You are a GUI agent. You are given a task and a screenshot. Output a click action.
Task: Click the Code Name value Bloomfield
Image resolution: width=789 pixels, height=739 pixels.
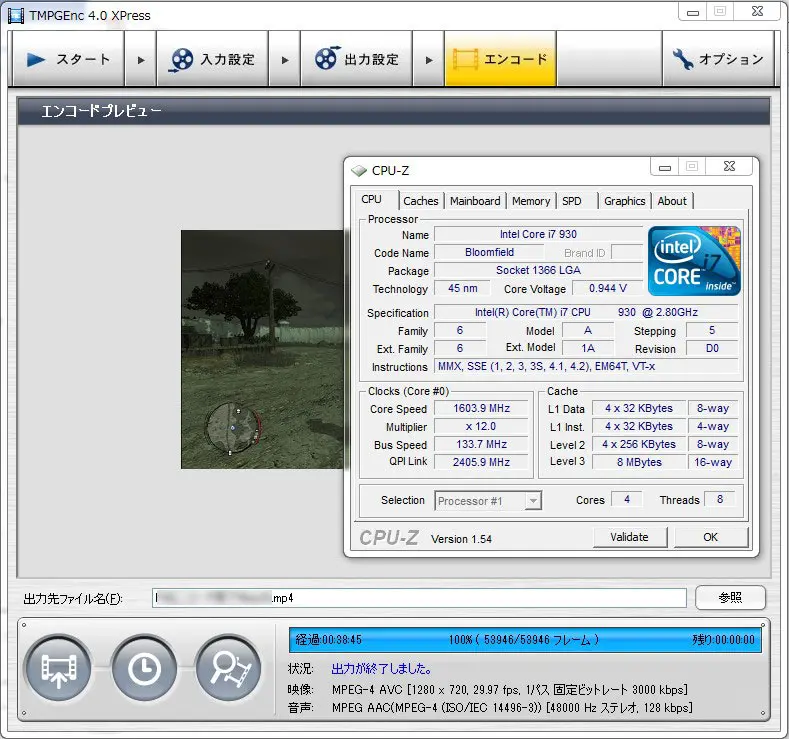click(489, 252)
